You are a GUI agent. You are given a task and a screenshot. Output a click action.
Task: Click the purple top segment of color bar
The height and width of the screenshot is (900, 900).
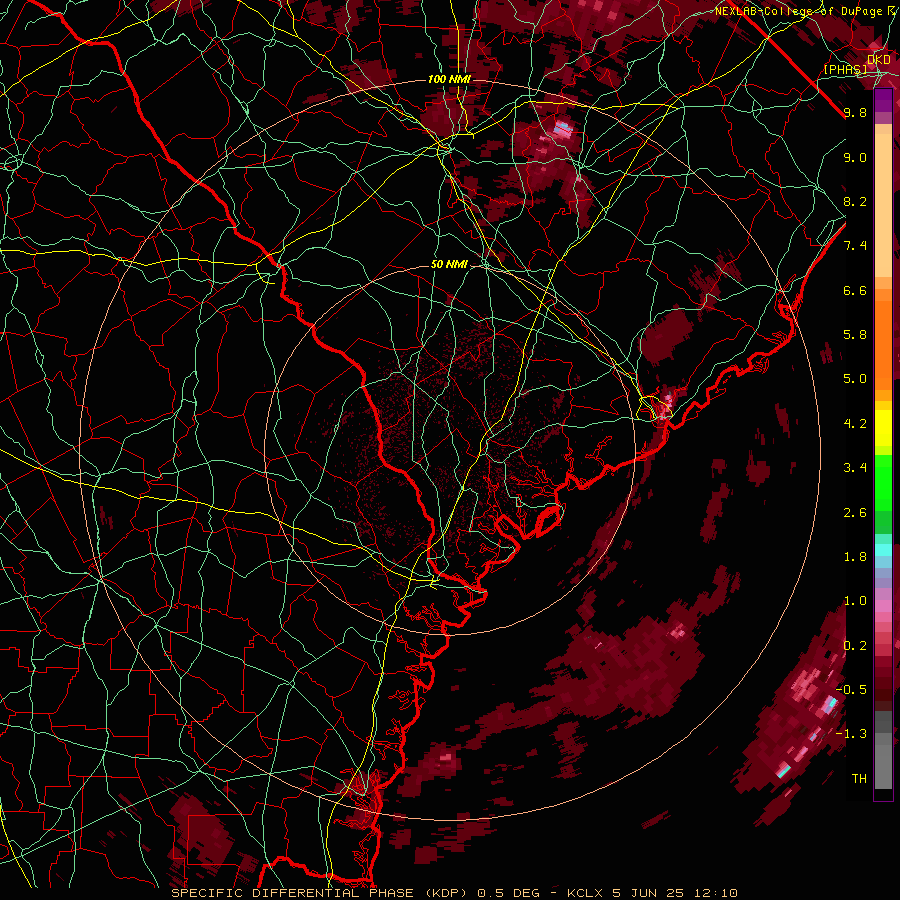883,100
